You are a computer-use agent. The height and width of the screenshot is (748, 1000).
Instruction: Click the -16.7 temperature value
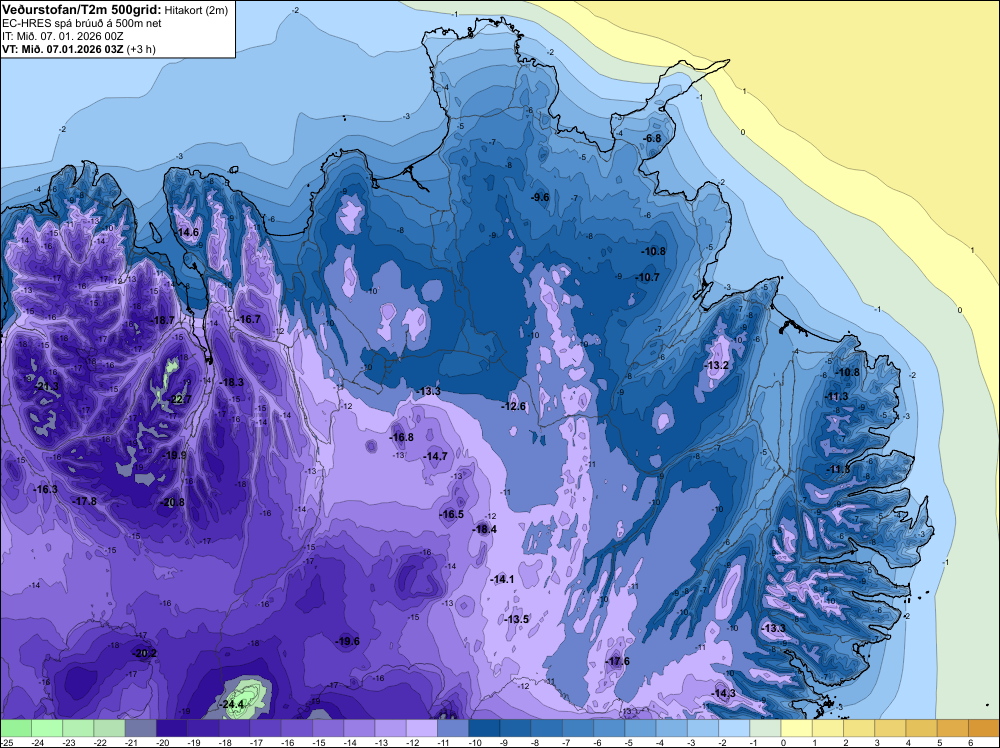pos(248,319)
